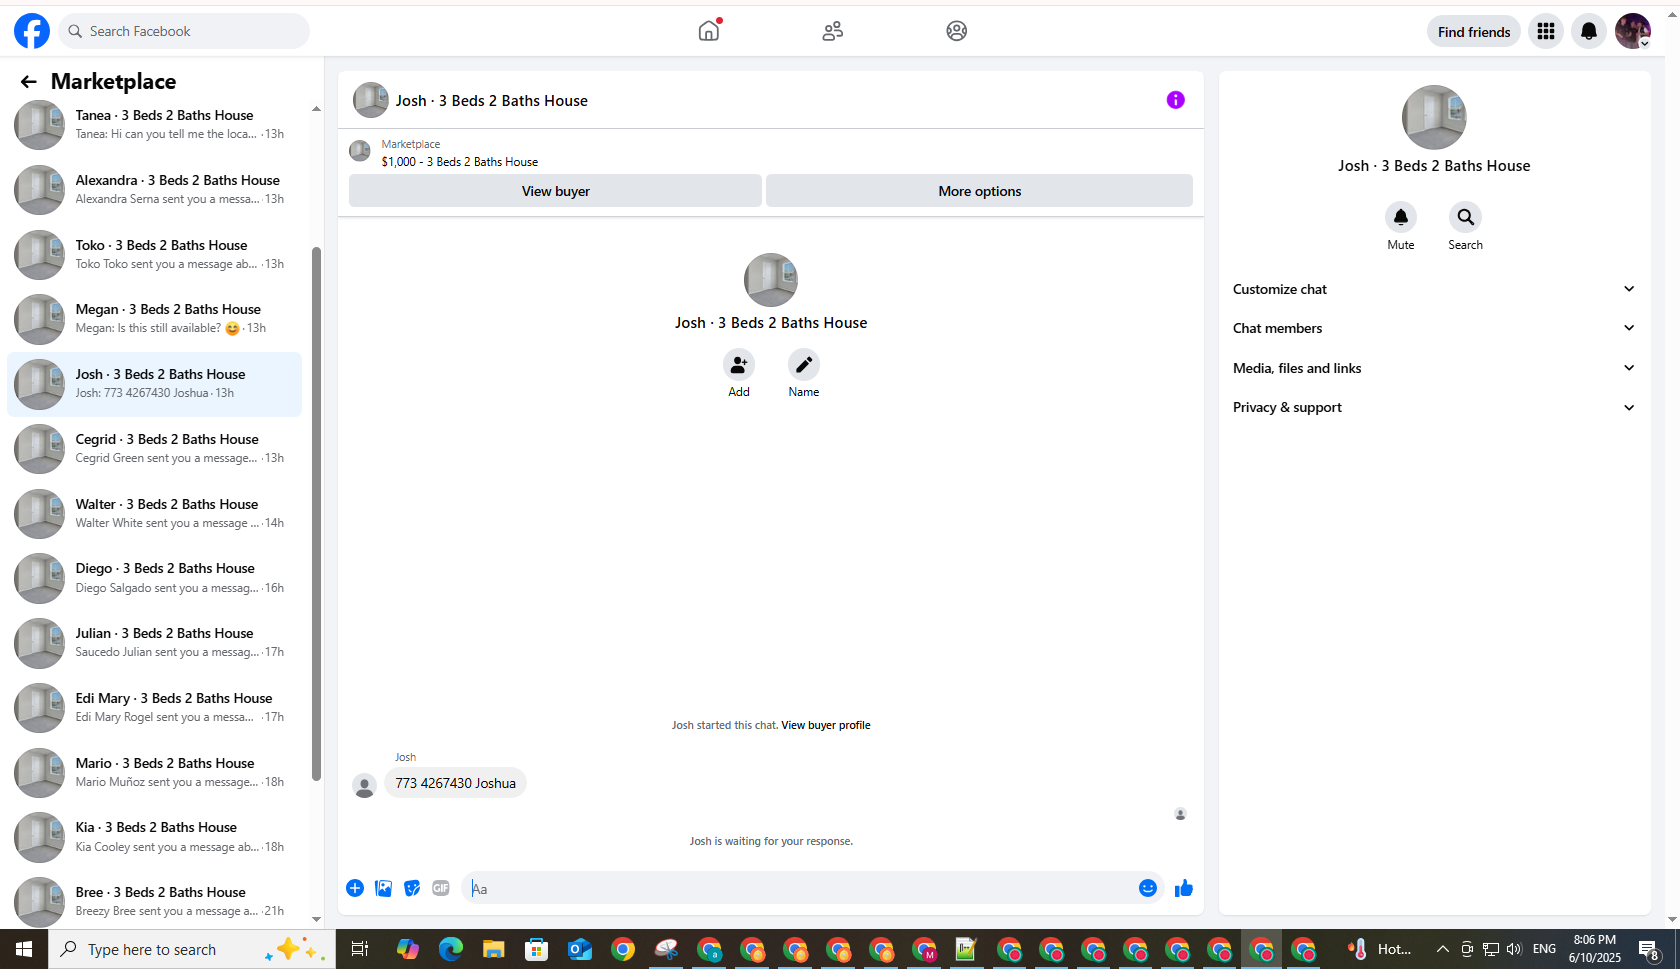Edit the chat name pencil icon
The height and width of the screenshot is (969, 1680).
(804, 365)
